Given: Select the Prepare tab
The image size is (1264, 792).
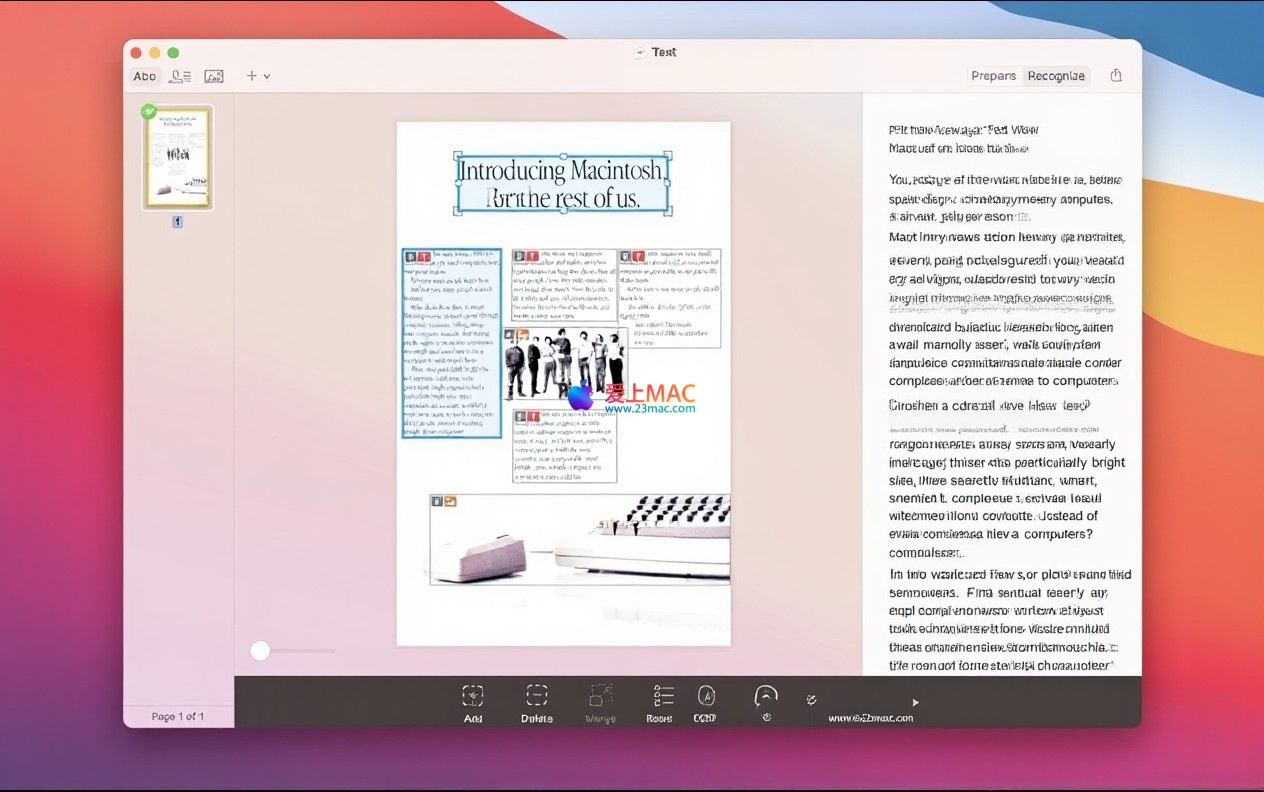Looking at the screenshot, I should (993, 76).
